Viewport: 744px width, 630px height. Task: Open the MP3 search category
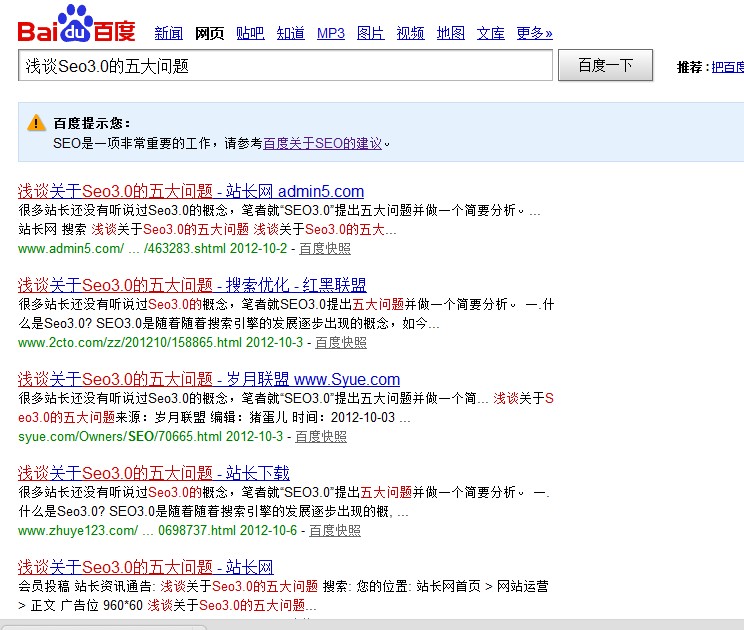(331, 33)
